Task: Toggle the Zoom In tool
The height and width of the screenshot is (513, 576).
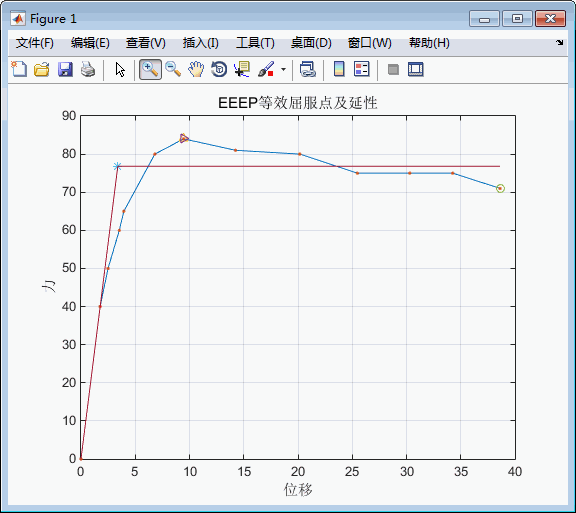Action: (x=150, y=69)
